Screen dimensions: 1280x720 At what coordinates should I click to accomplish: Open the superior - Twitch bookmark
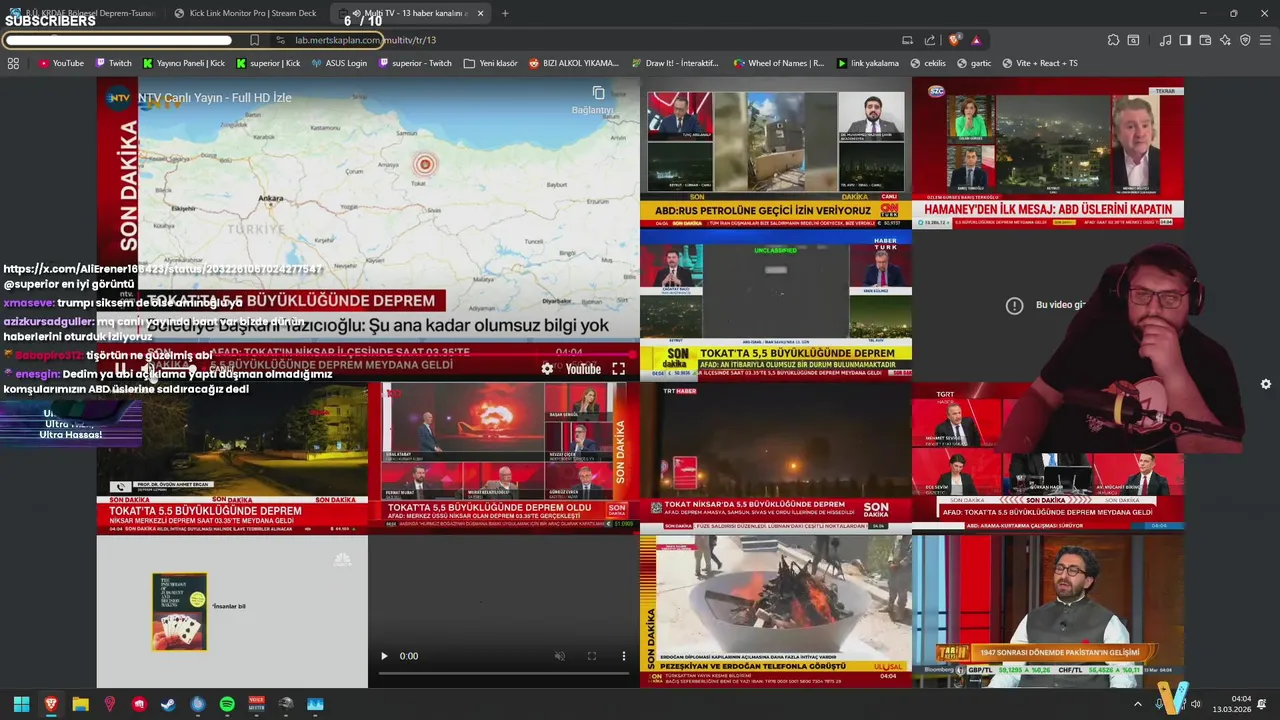coord(414,63)
